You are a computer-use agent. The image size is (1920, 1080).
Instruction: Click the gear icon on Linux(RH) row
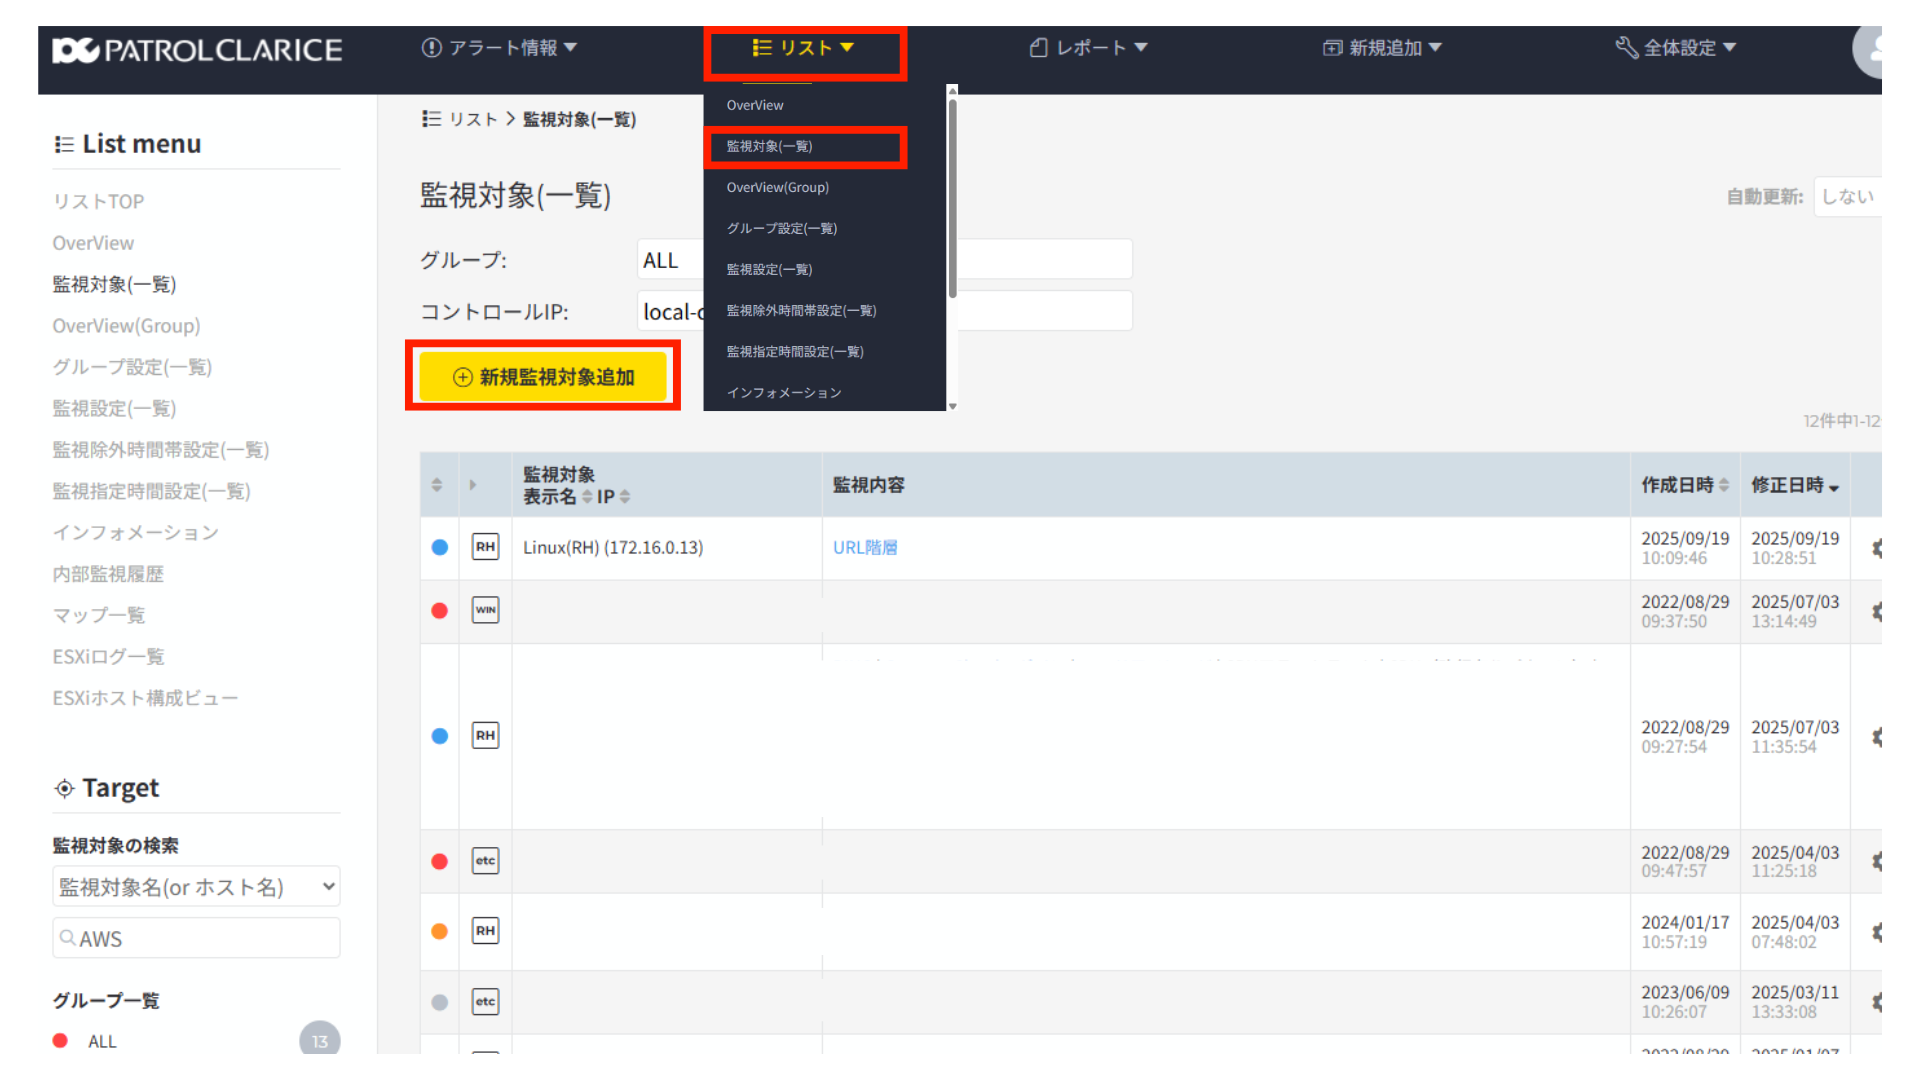(1876, 548)
